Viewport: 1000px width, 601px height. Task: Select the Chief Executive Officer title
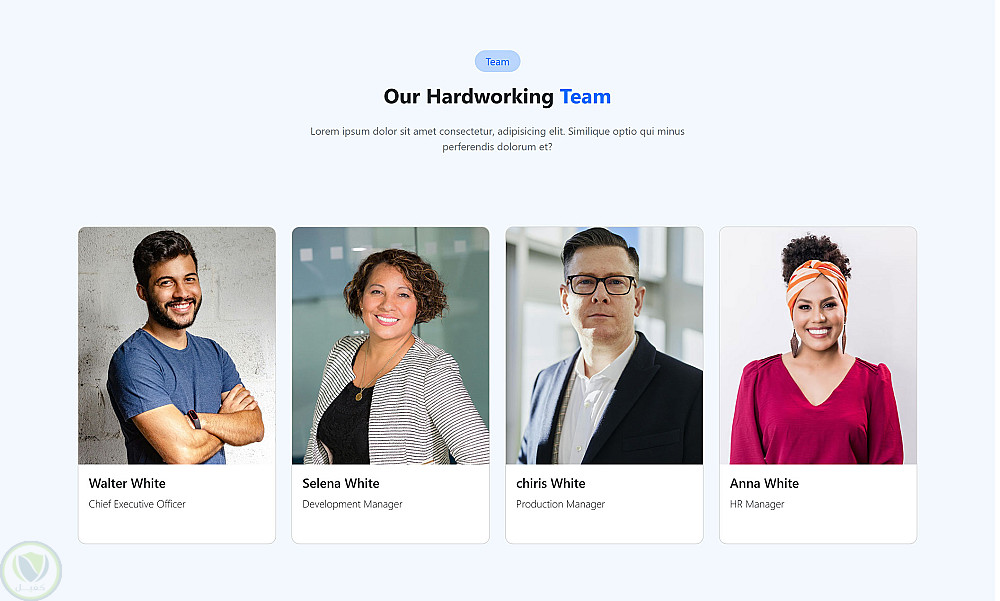tap(137, 504)
